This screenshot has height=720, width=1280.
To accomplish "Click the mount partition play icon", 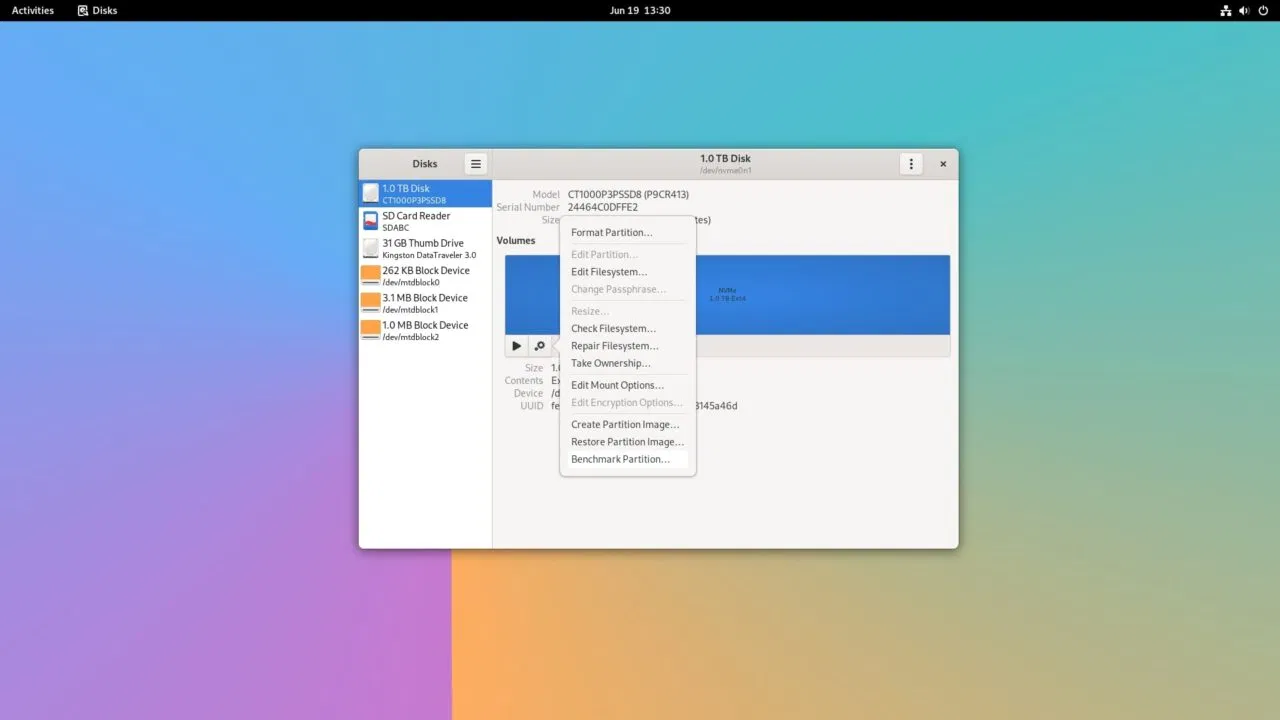I will click(x=516, y=346).
